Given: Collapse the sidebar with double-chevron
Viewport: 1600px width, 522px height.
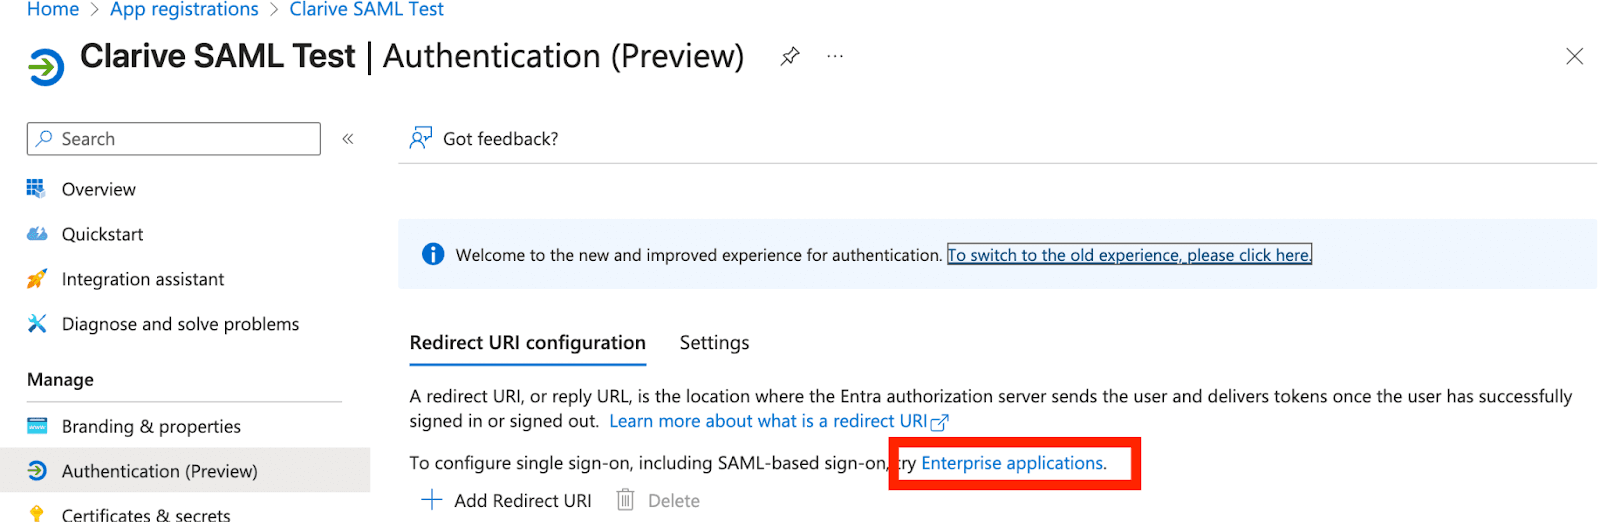Looking at the screenshot, I should tap(348, 139).
